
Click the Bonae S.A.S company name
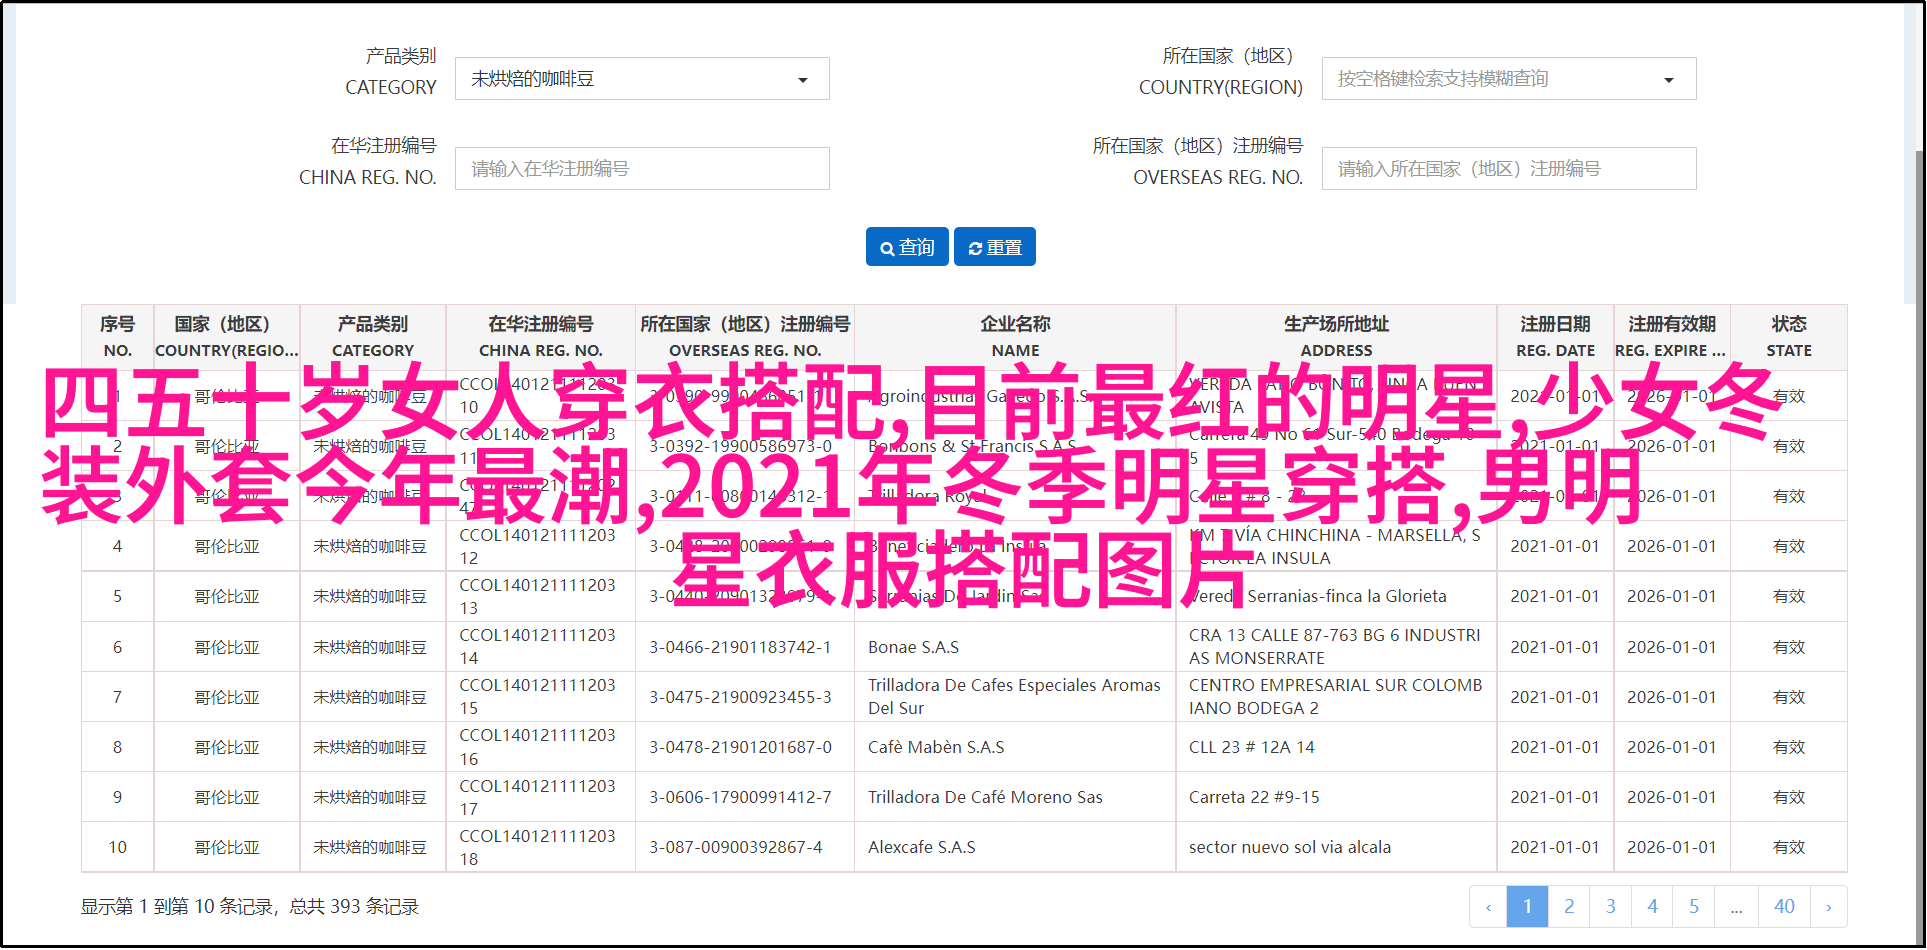[913, 647]
